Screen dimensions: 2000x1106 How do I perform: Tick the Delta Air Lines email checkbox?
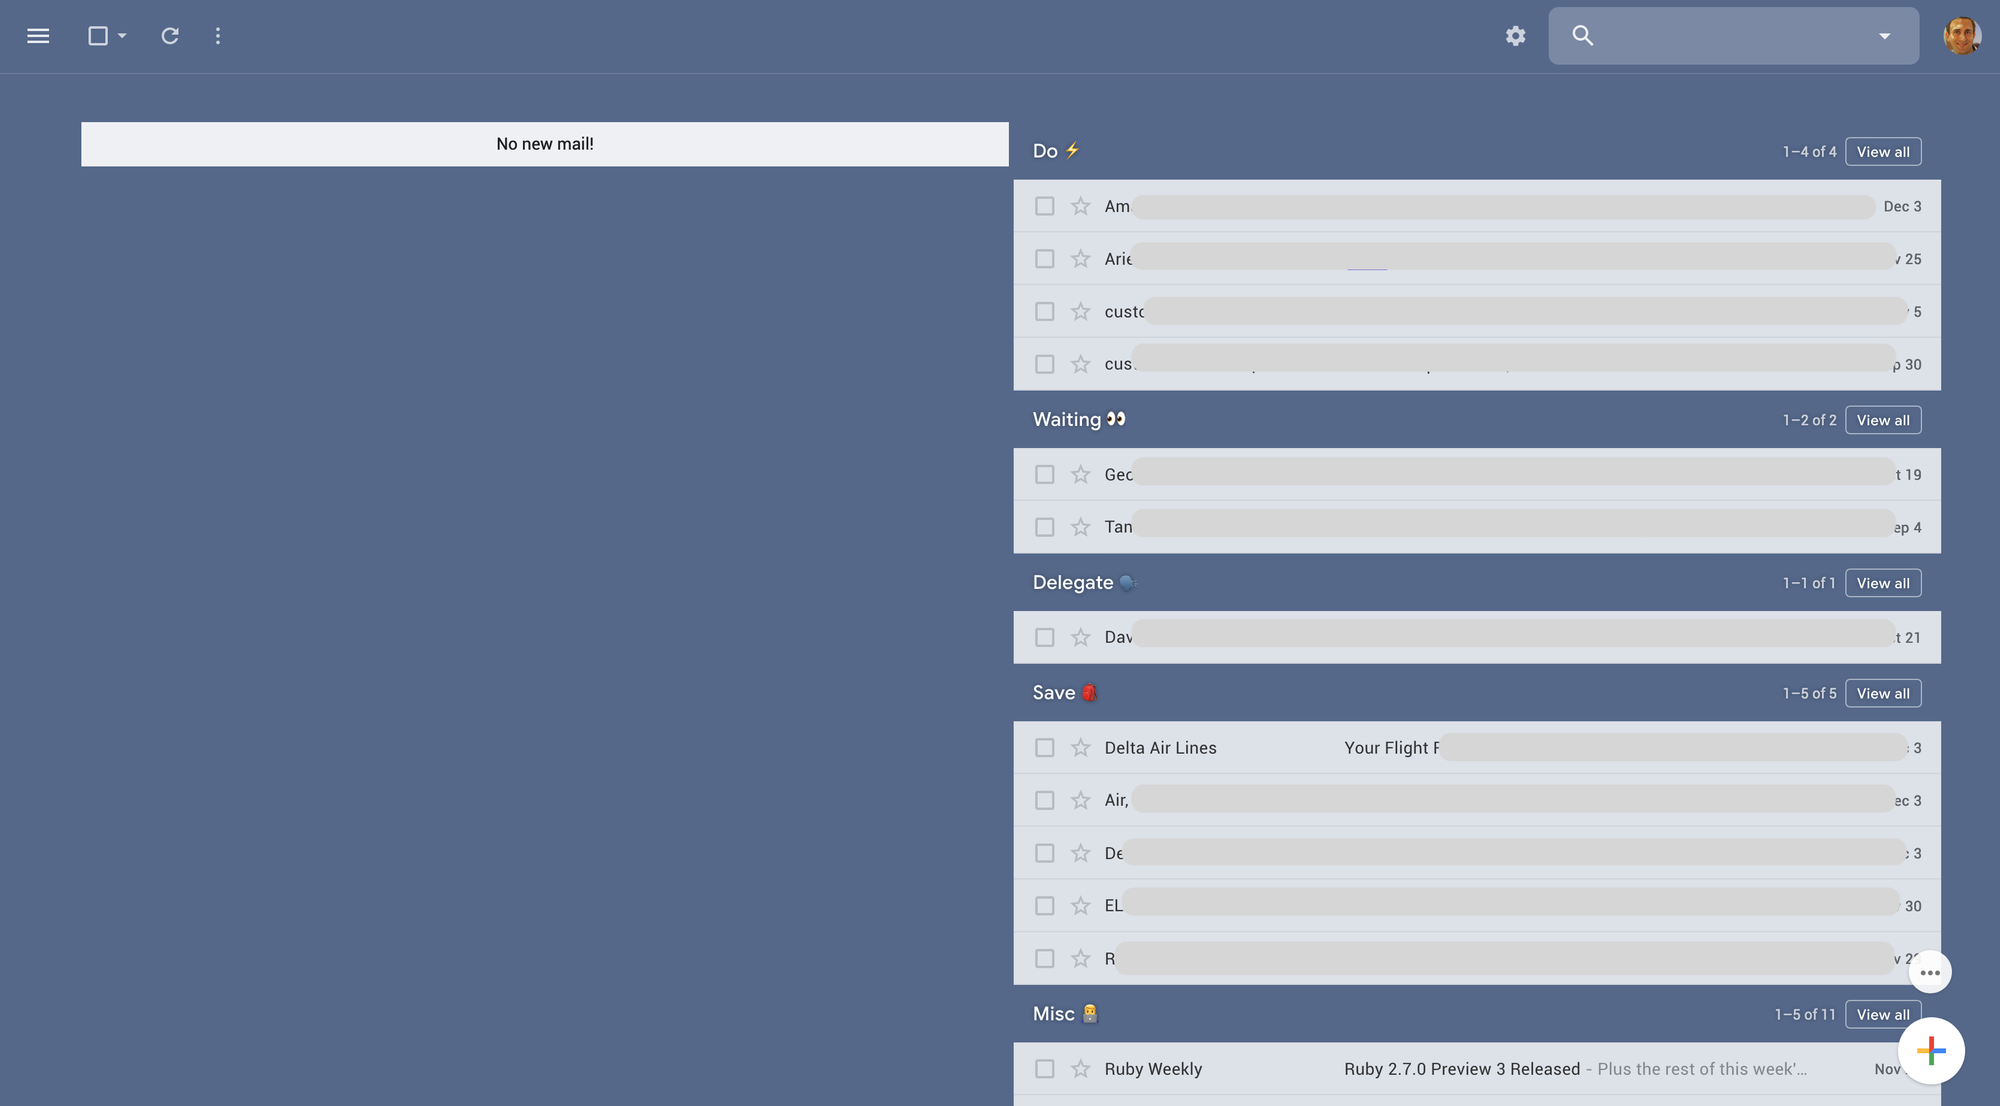[x=1045, y=748]
